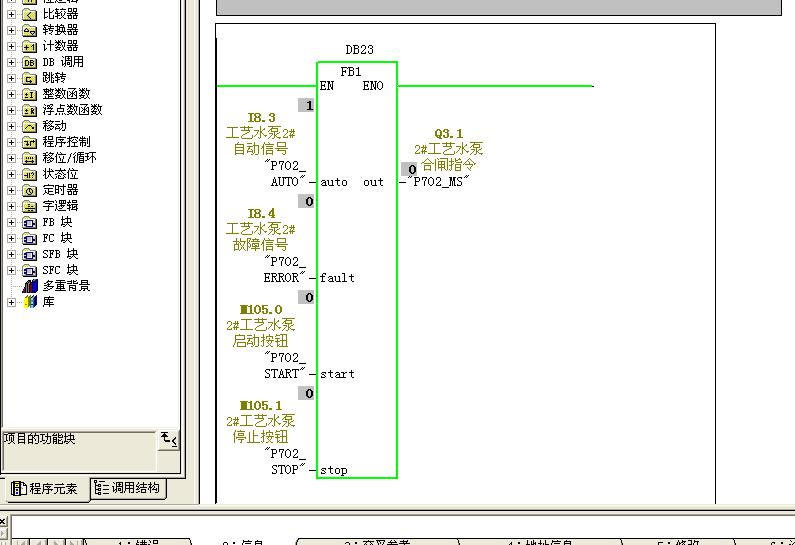Image resolution: width=795 pixels, height=545 pixels.
Task: Click the FC 块 block icon
Action: tap(29, 238)
